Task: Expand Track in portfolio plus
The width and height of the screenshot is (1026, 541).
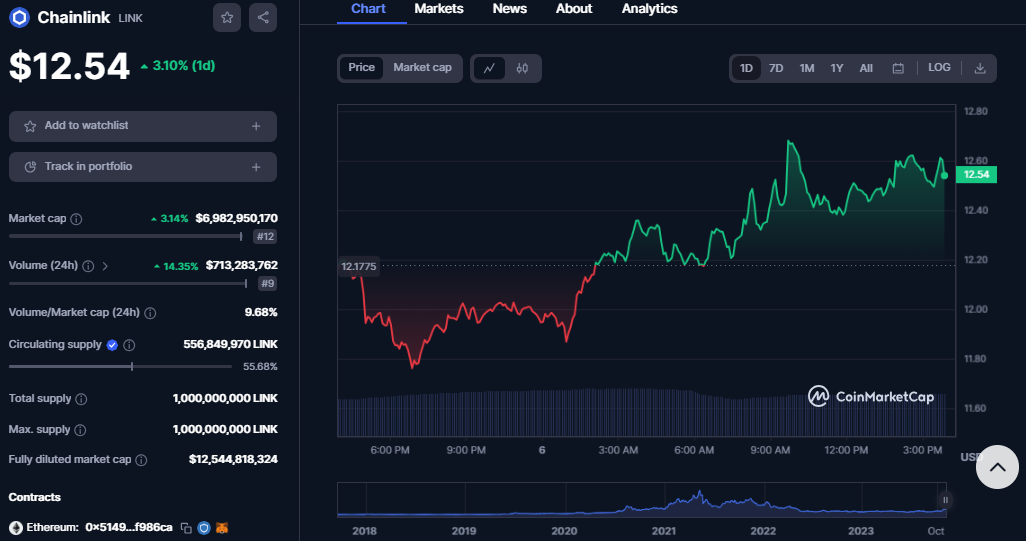Action: point(256,167)
